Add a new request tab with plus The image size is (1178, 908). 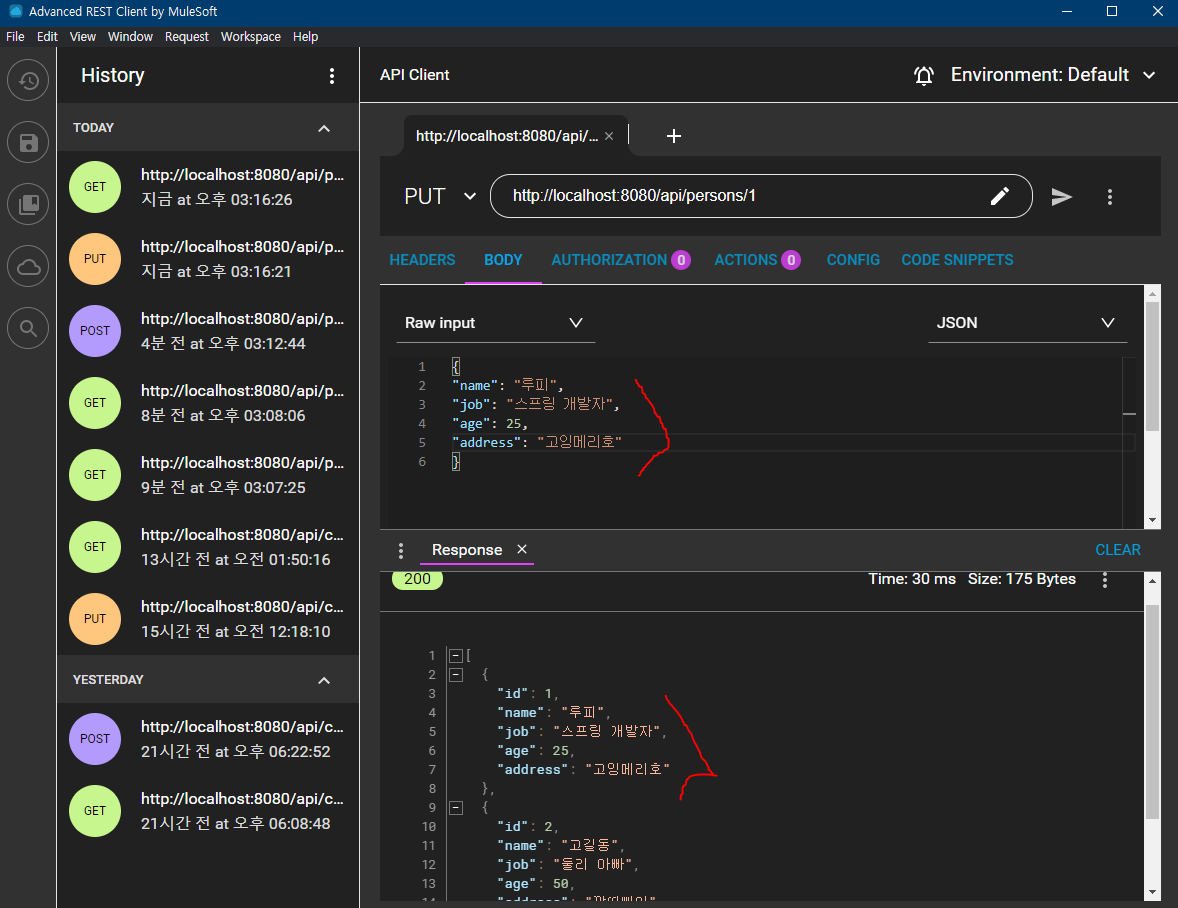[673, 136]
